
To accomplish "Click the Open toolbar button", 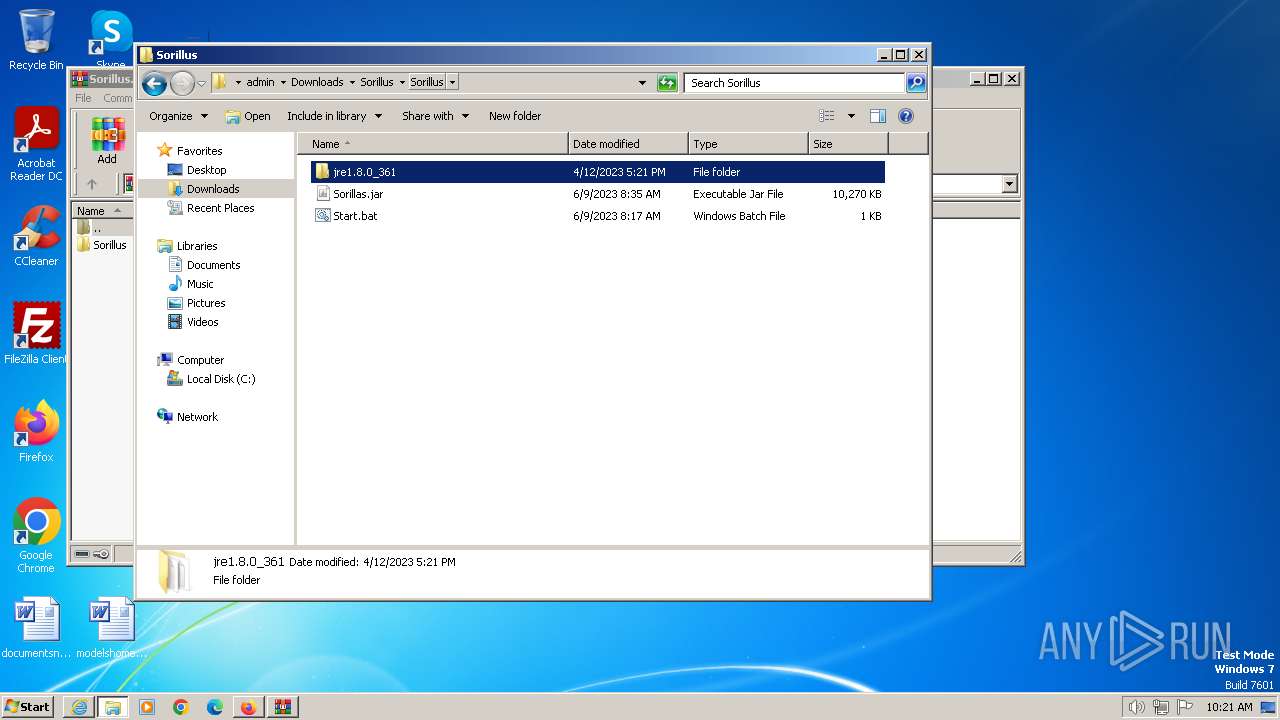I will [x=248, y=116].
